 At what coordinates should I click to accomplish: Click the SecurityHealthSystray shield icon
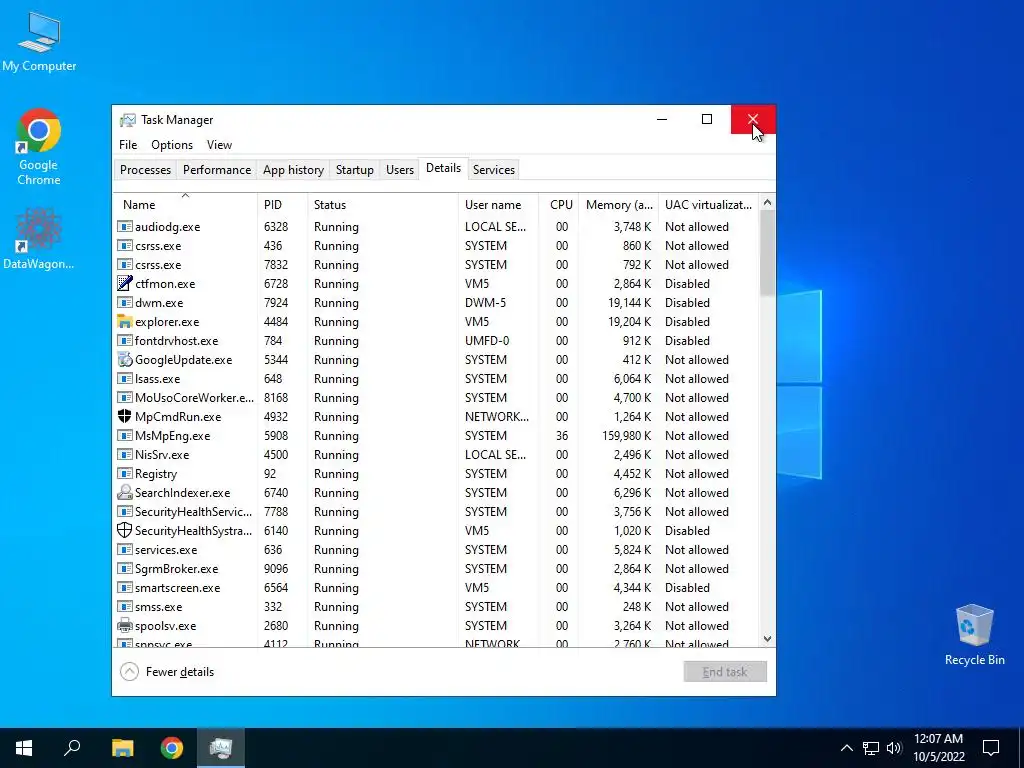(x=125, y=530)
